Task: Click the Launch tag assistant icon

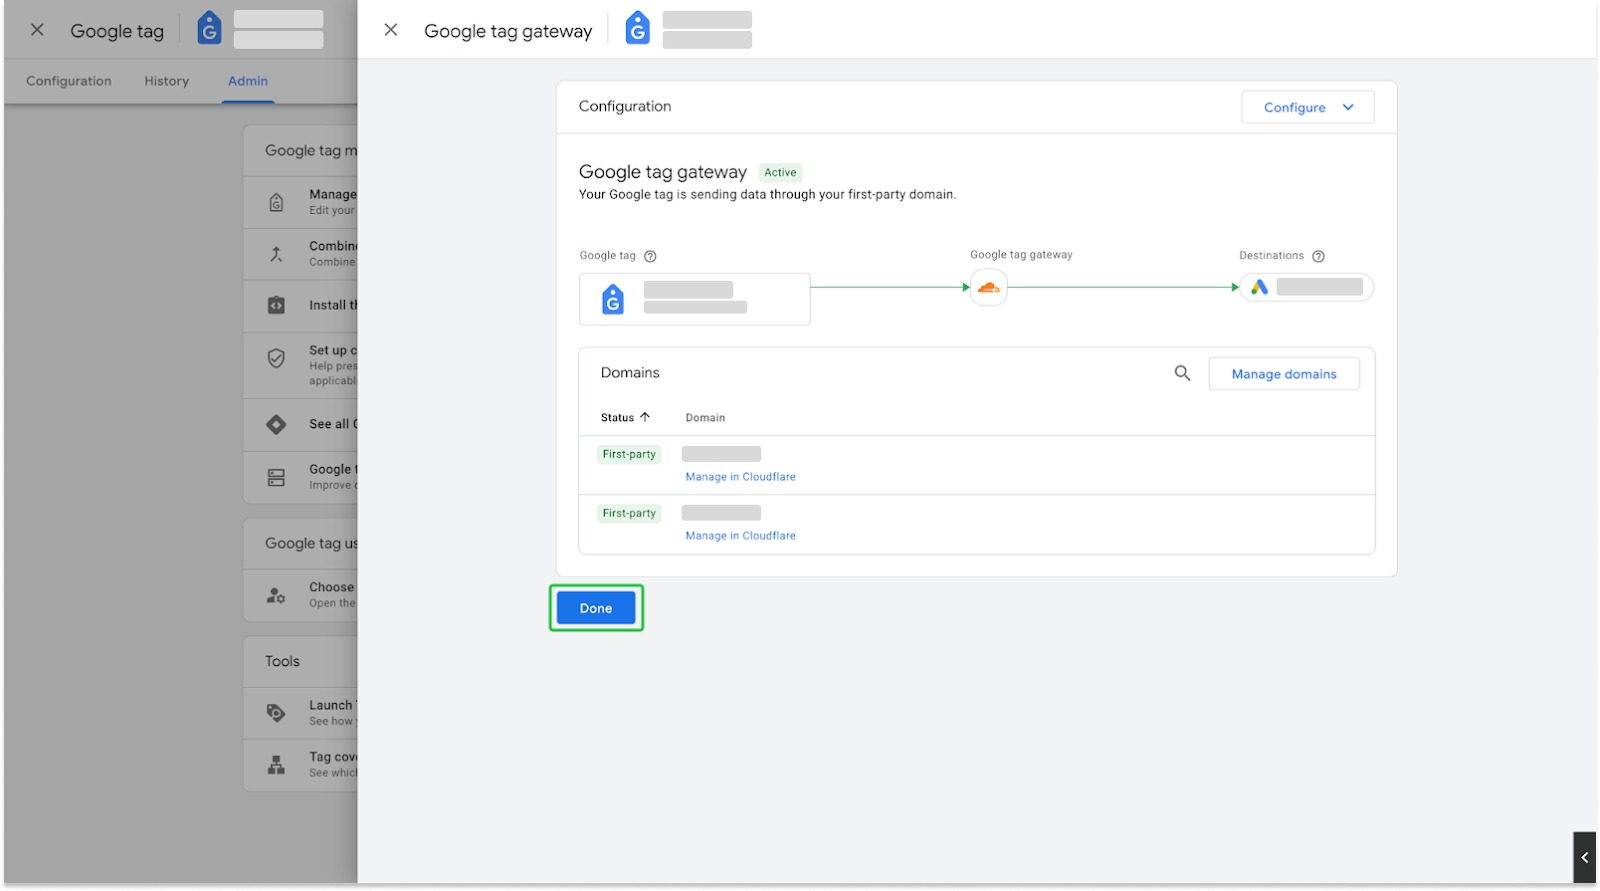Action: point(276,713)
